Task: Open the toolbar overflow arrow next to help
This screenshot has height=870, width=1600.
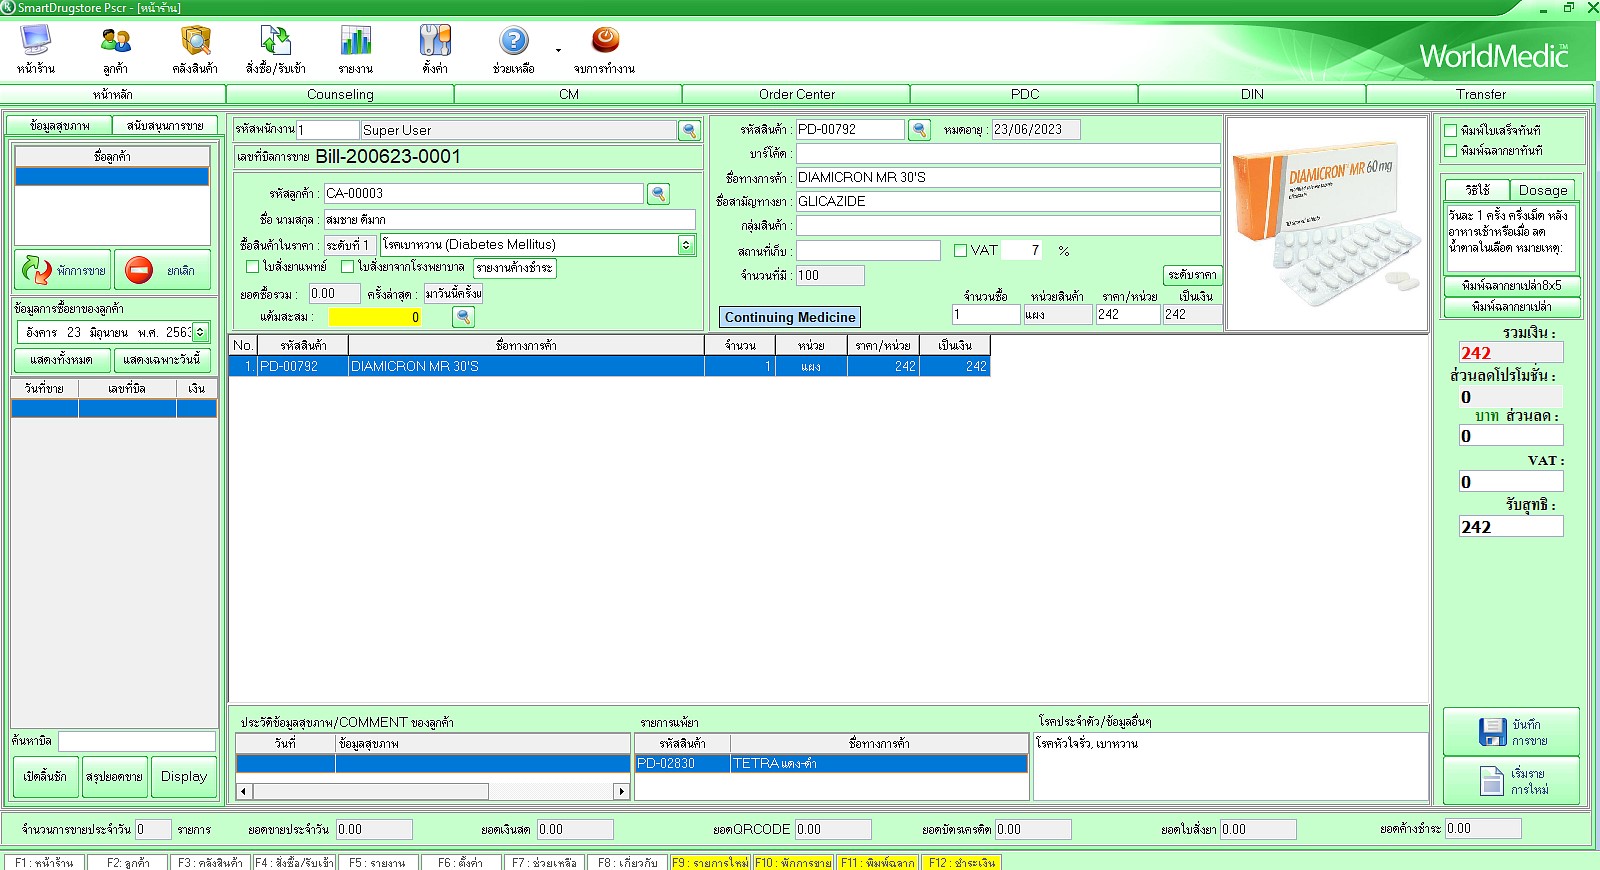Action: (558, 50)
